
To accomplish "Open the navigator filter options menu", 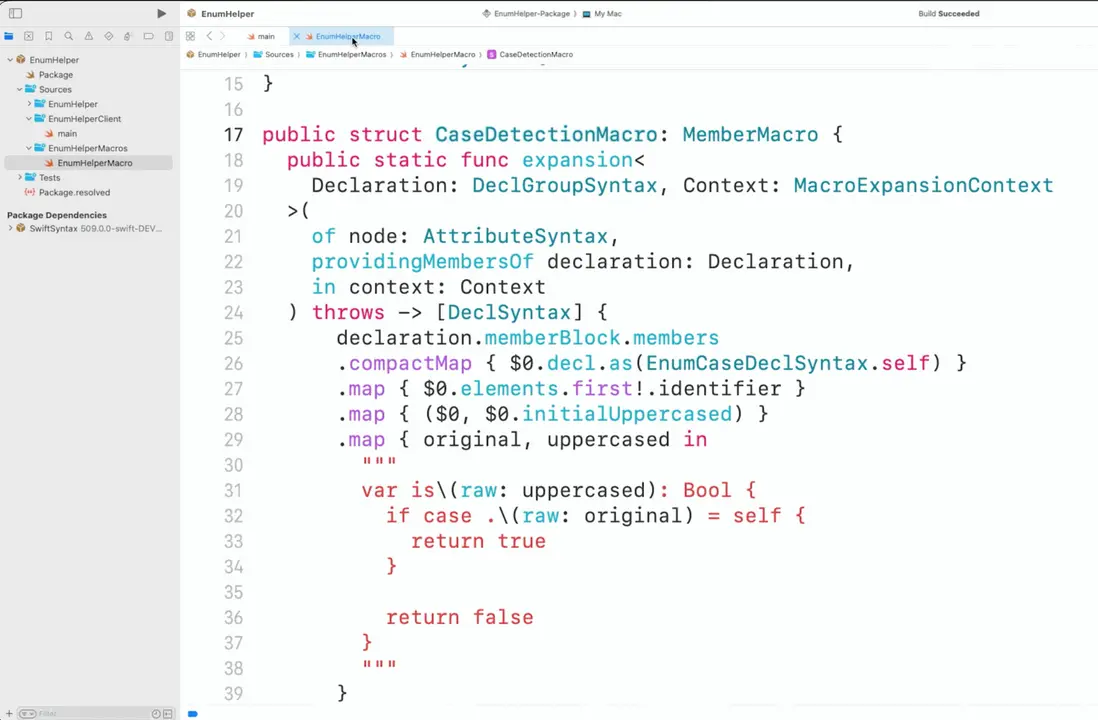I will [27, 714].
